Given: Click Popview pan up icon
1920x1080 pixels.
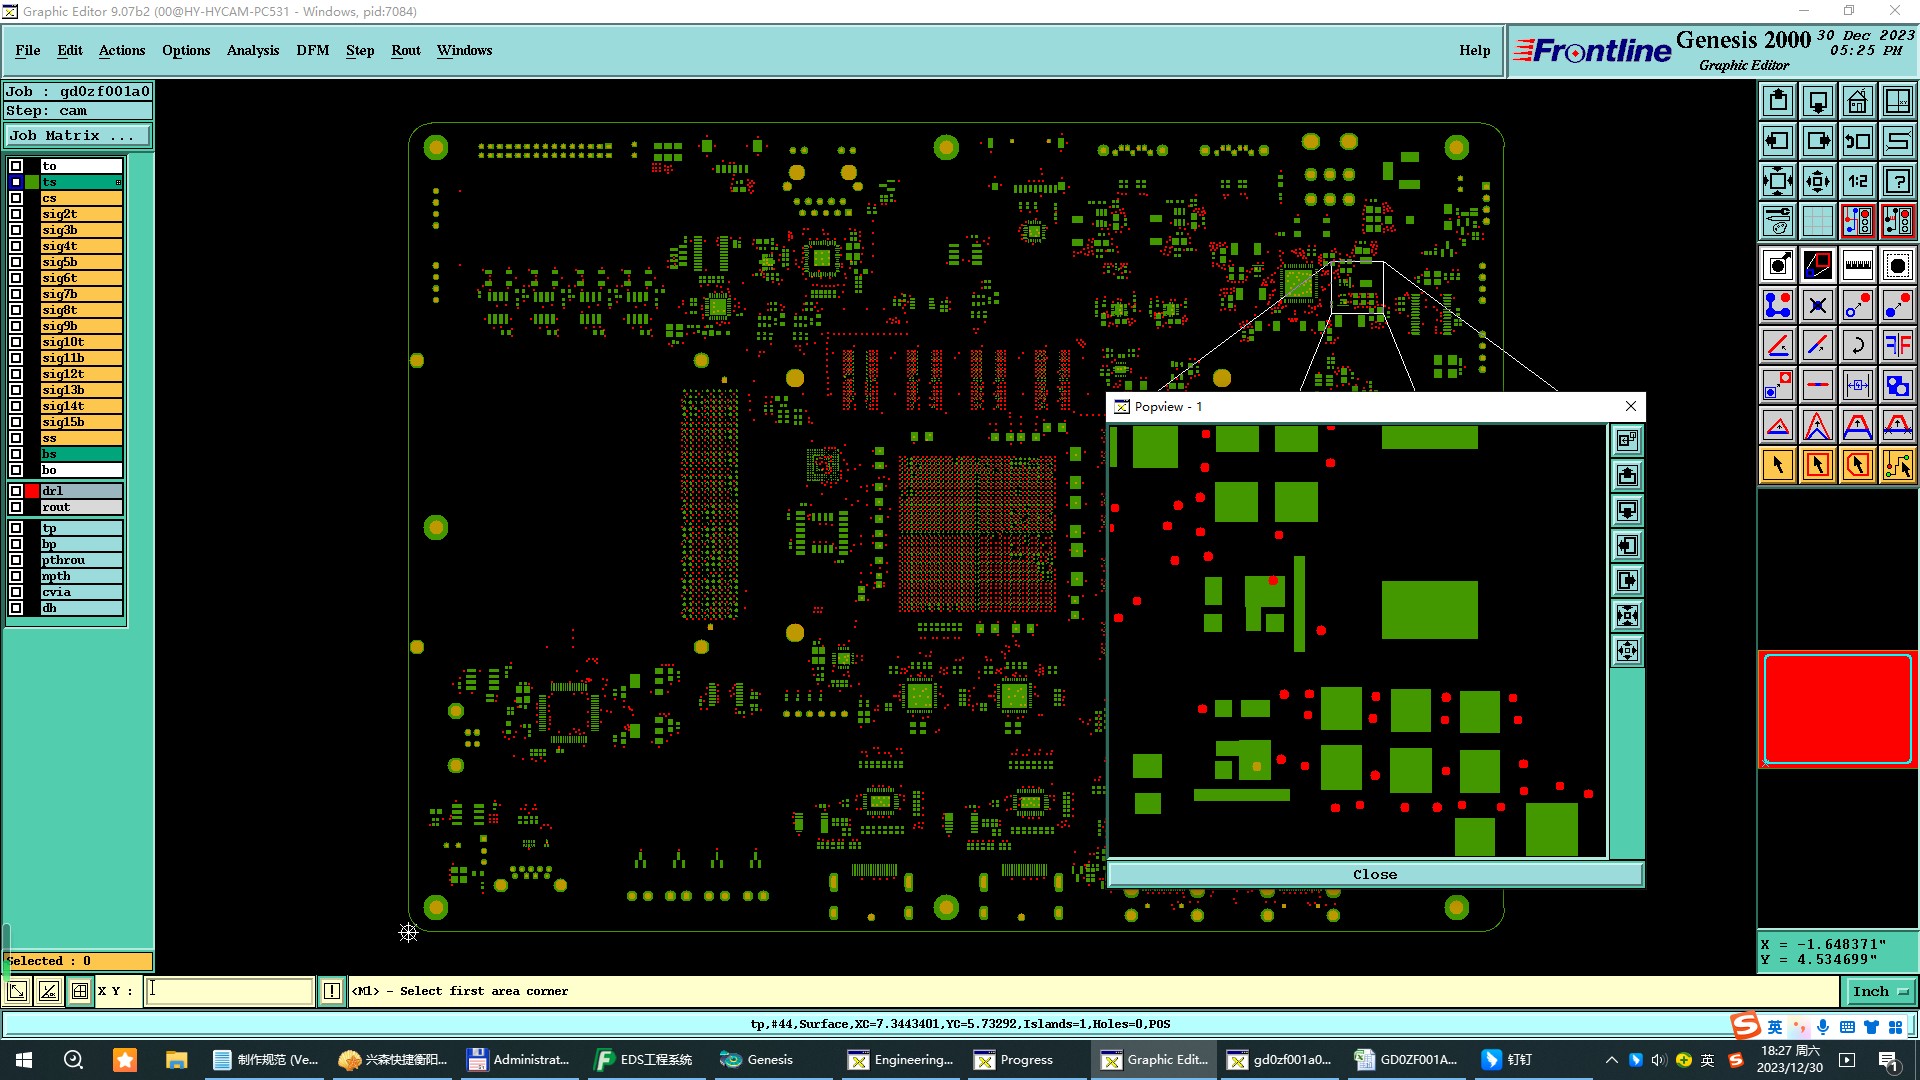Looking at the screenshot, I should [x=1627, y=475].
